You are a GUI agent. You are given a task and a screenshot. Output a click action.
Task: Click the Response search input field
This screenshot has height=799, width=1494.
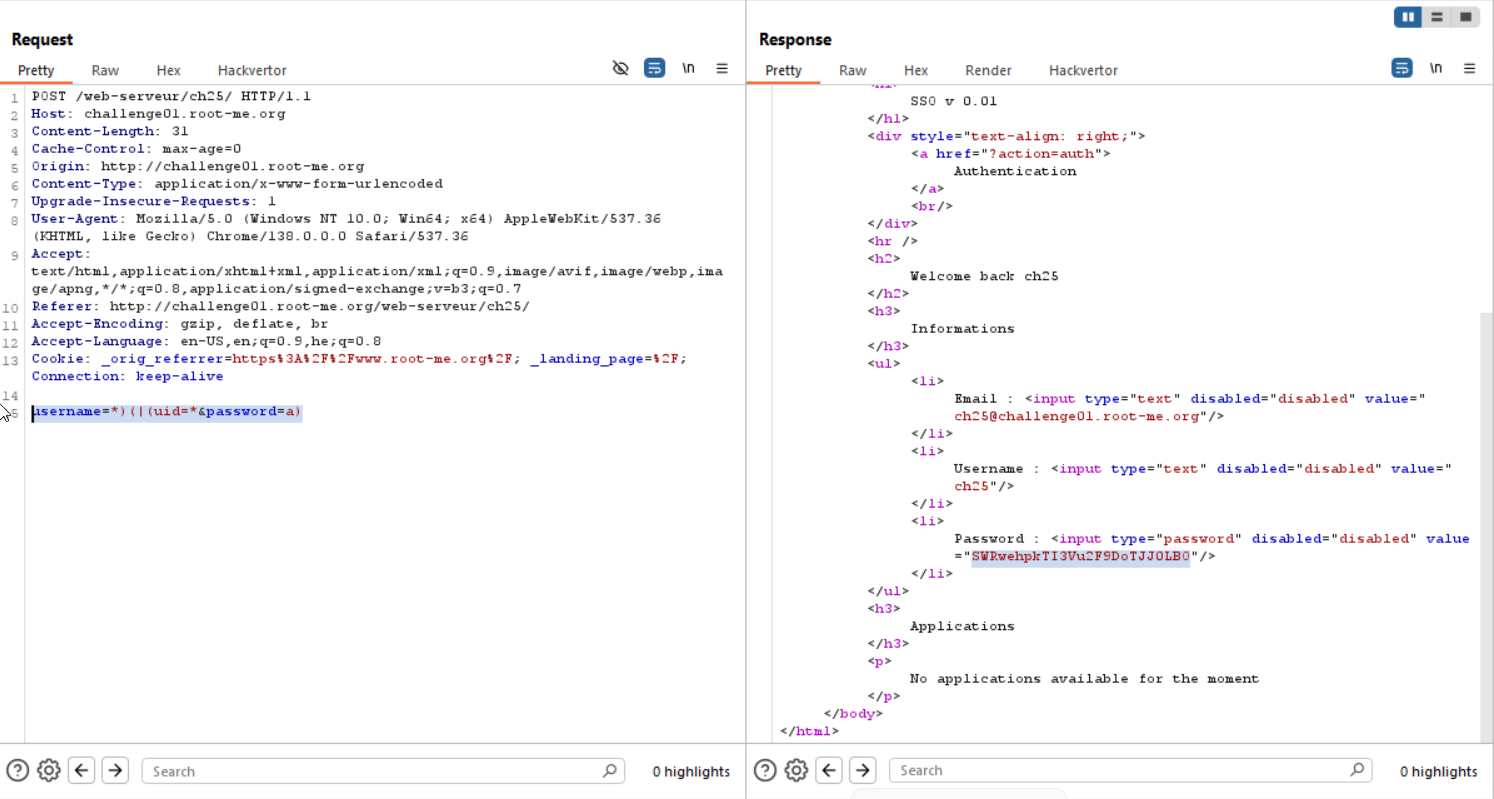point(1120,770)
